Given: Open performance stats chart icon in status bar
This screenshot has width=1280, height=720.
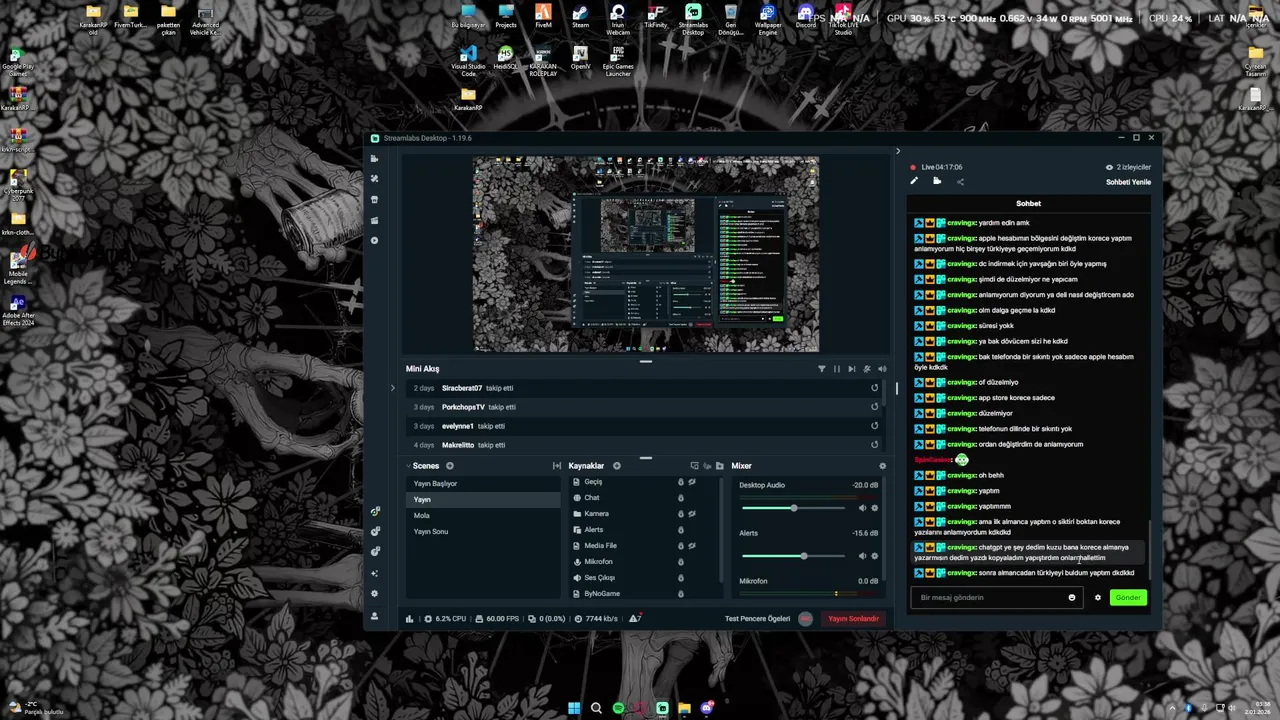Looking at the screenshot, I should pos(409,619).
